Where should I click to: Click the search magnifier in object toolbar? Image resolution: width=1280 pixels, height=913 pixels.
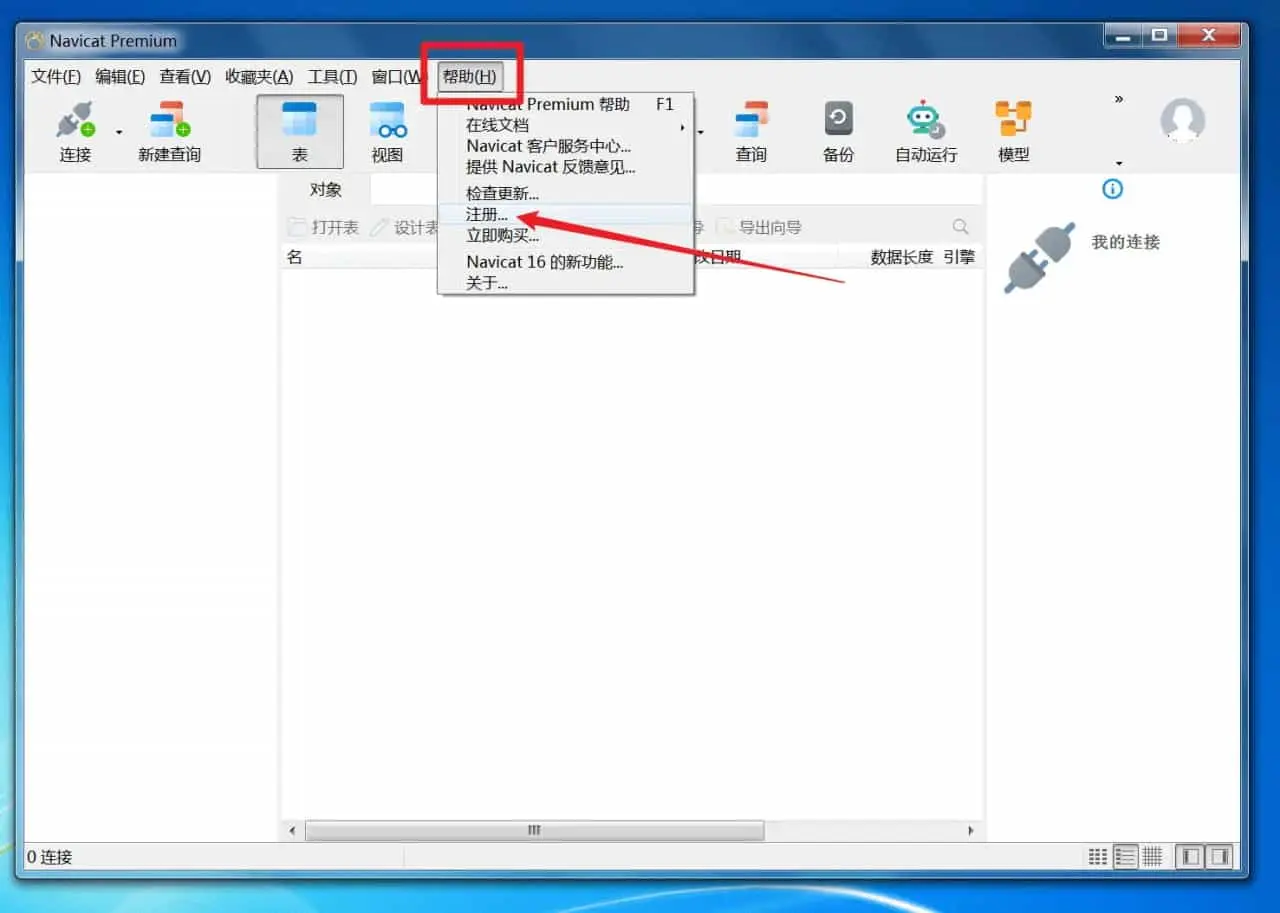pos(960,227)
